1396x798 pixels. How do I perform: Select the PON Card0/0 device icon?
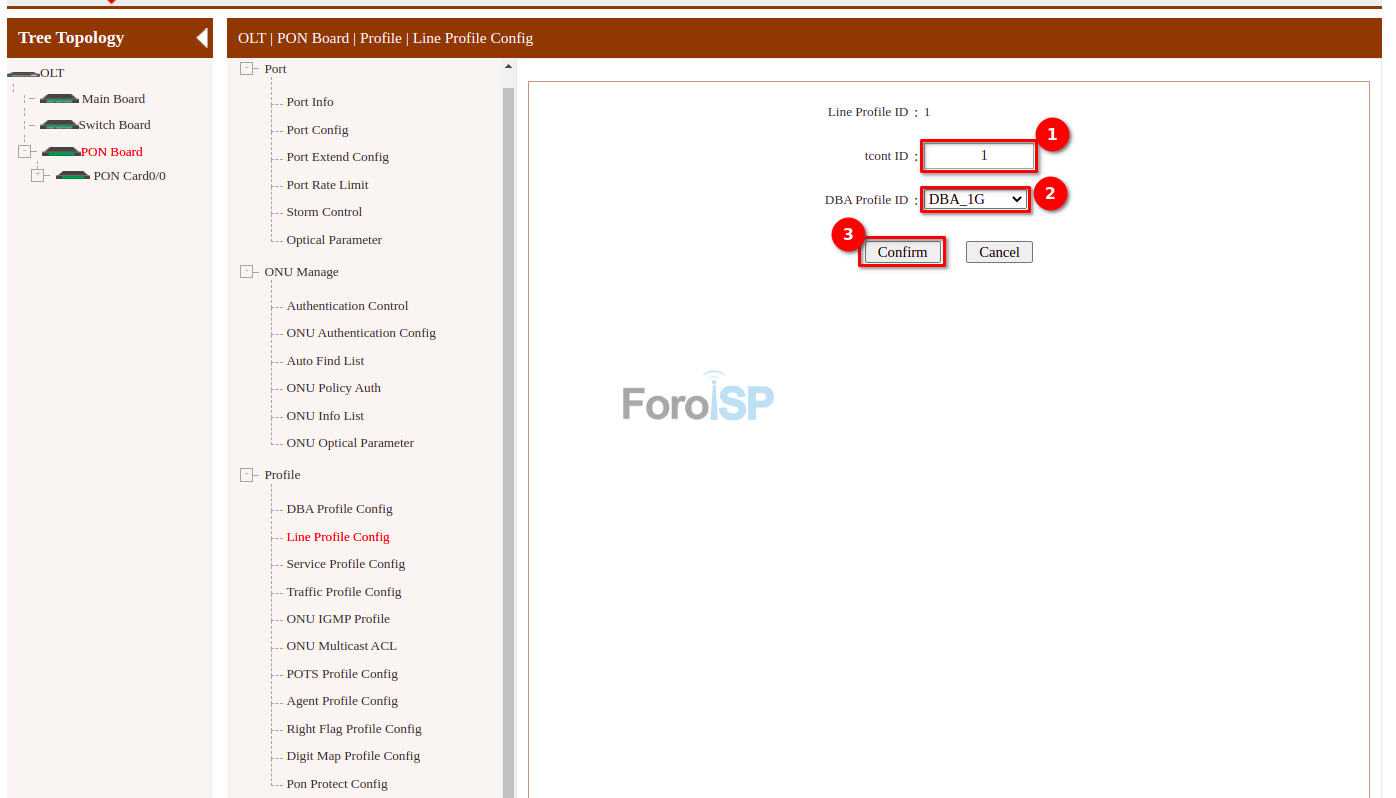[x=71, y=175]
